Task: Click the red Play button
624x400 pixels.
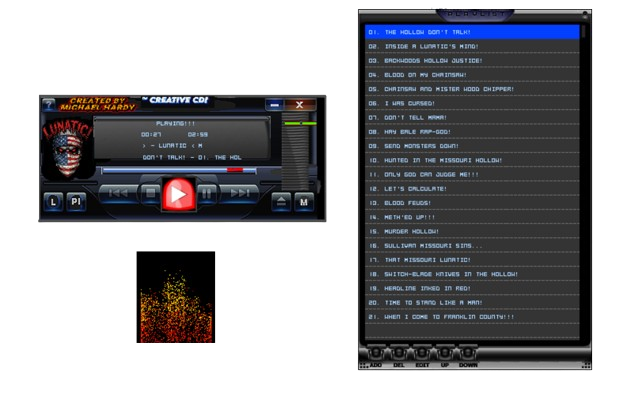Action: [x=177, y=194]
